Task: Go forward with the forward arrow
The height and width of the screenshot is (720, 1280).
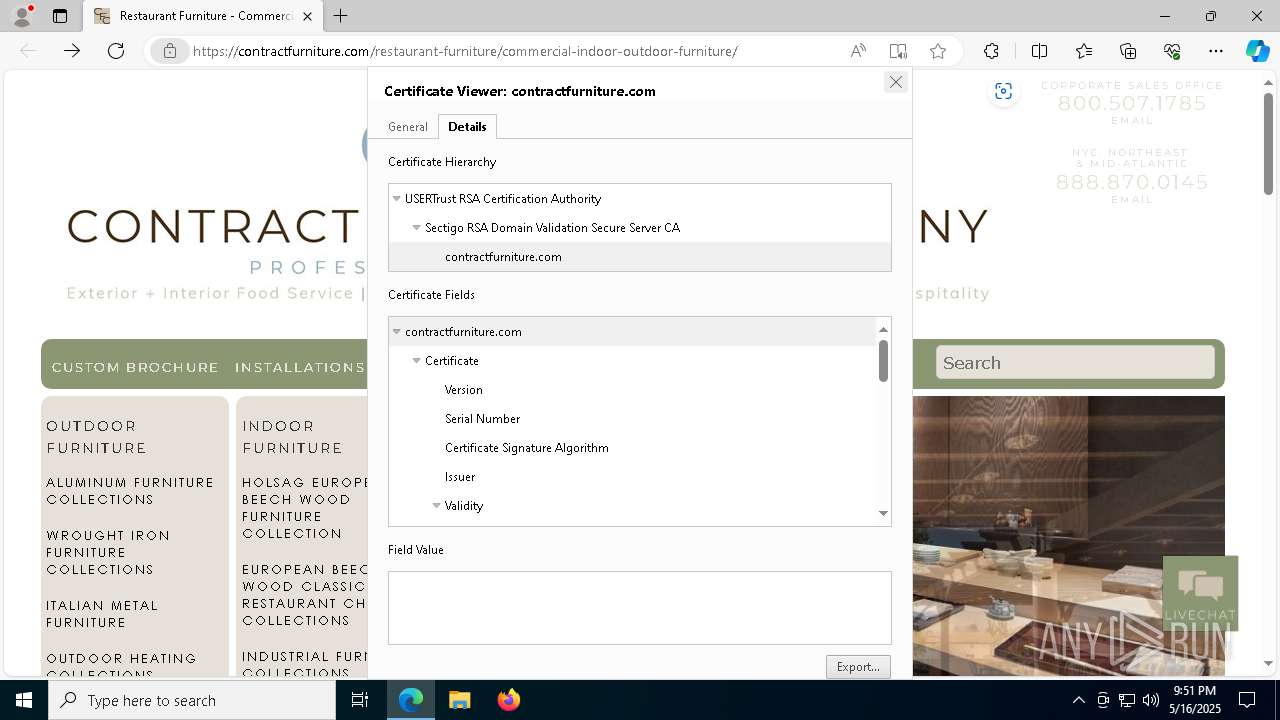Action: point(72,51)
